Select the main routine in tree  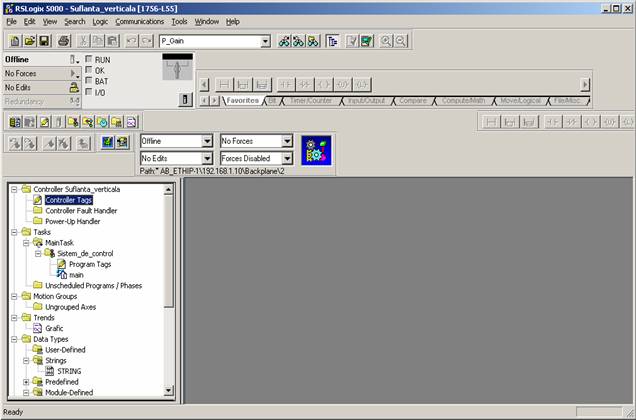point(76,275)
